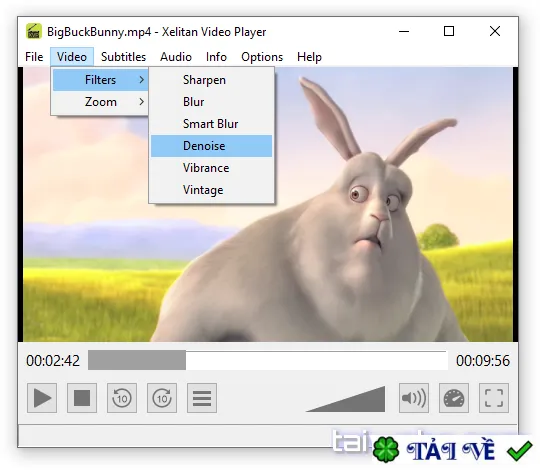The height and width of the screenshot is (470, 540).
Task: Click the TẢI VỀ download link
Action: (451, 450)
